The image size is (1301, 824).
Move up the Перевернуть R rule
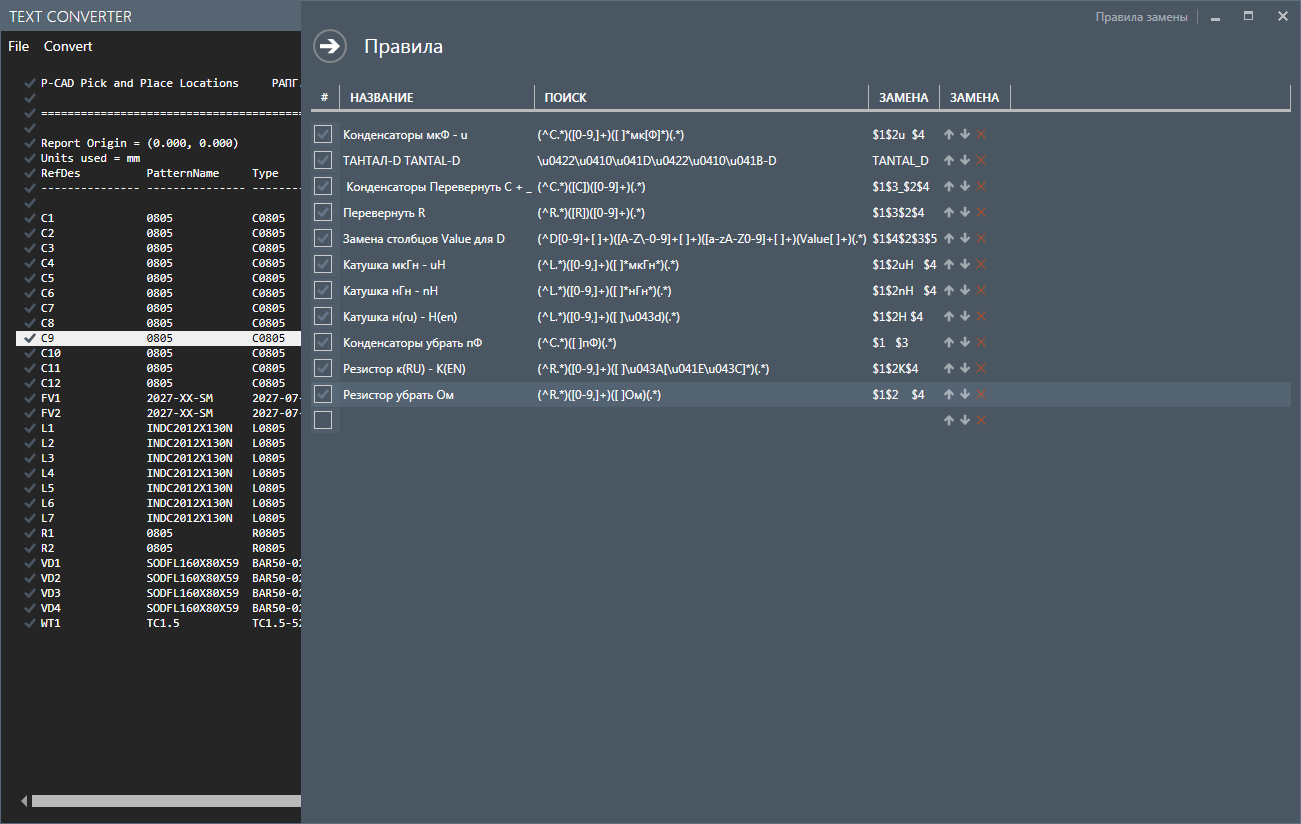949,212
